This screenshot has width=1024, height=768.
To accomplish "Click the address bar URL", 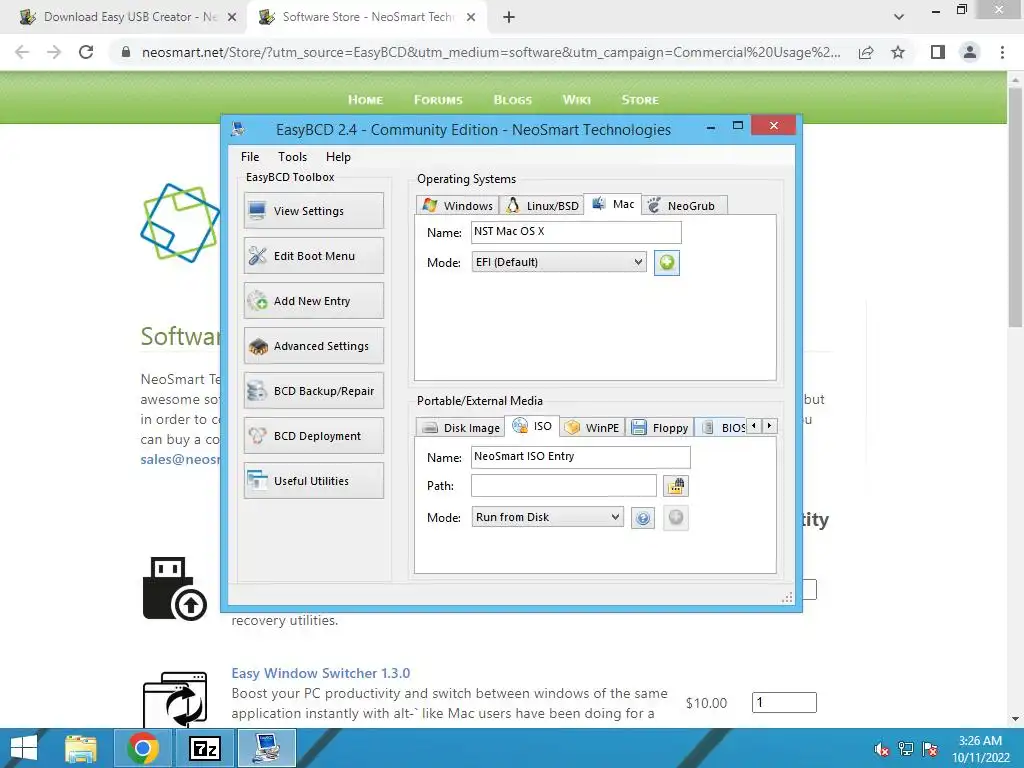I will tap(491, 52).
